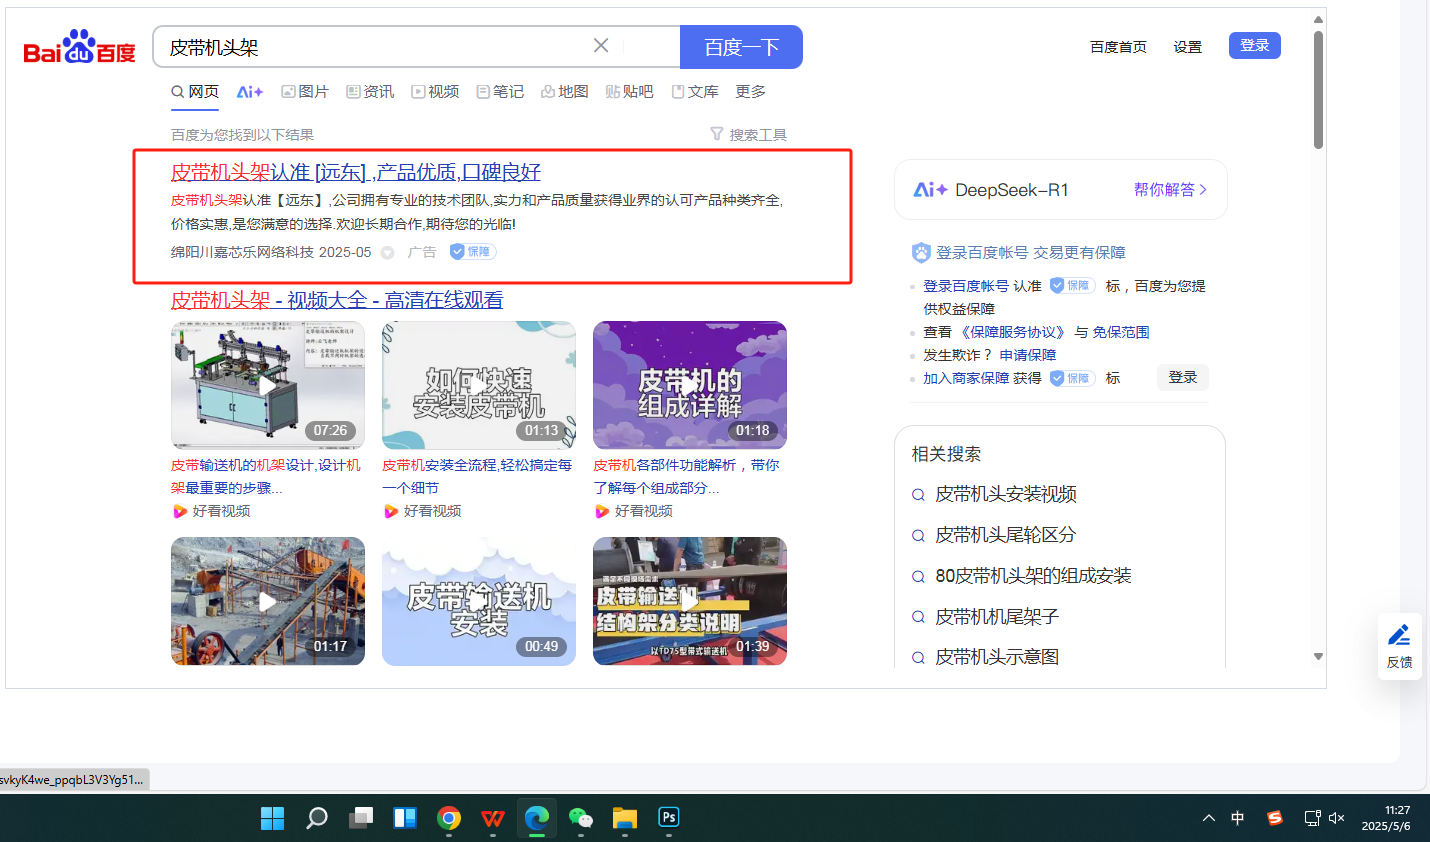
Task: Click the WPS Office taskbar icon
Action: point(493,818)
